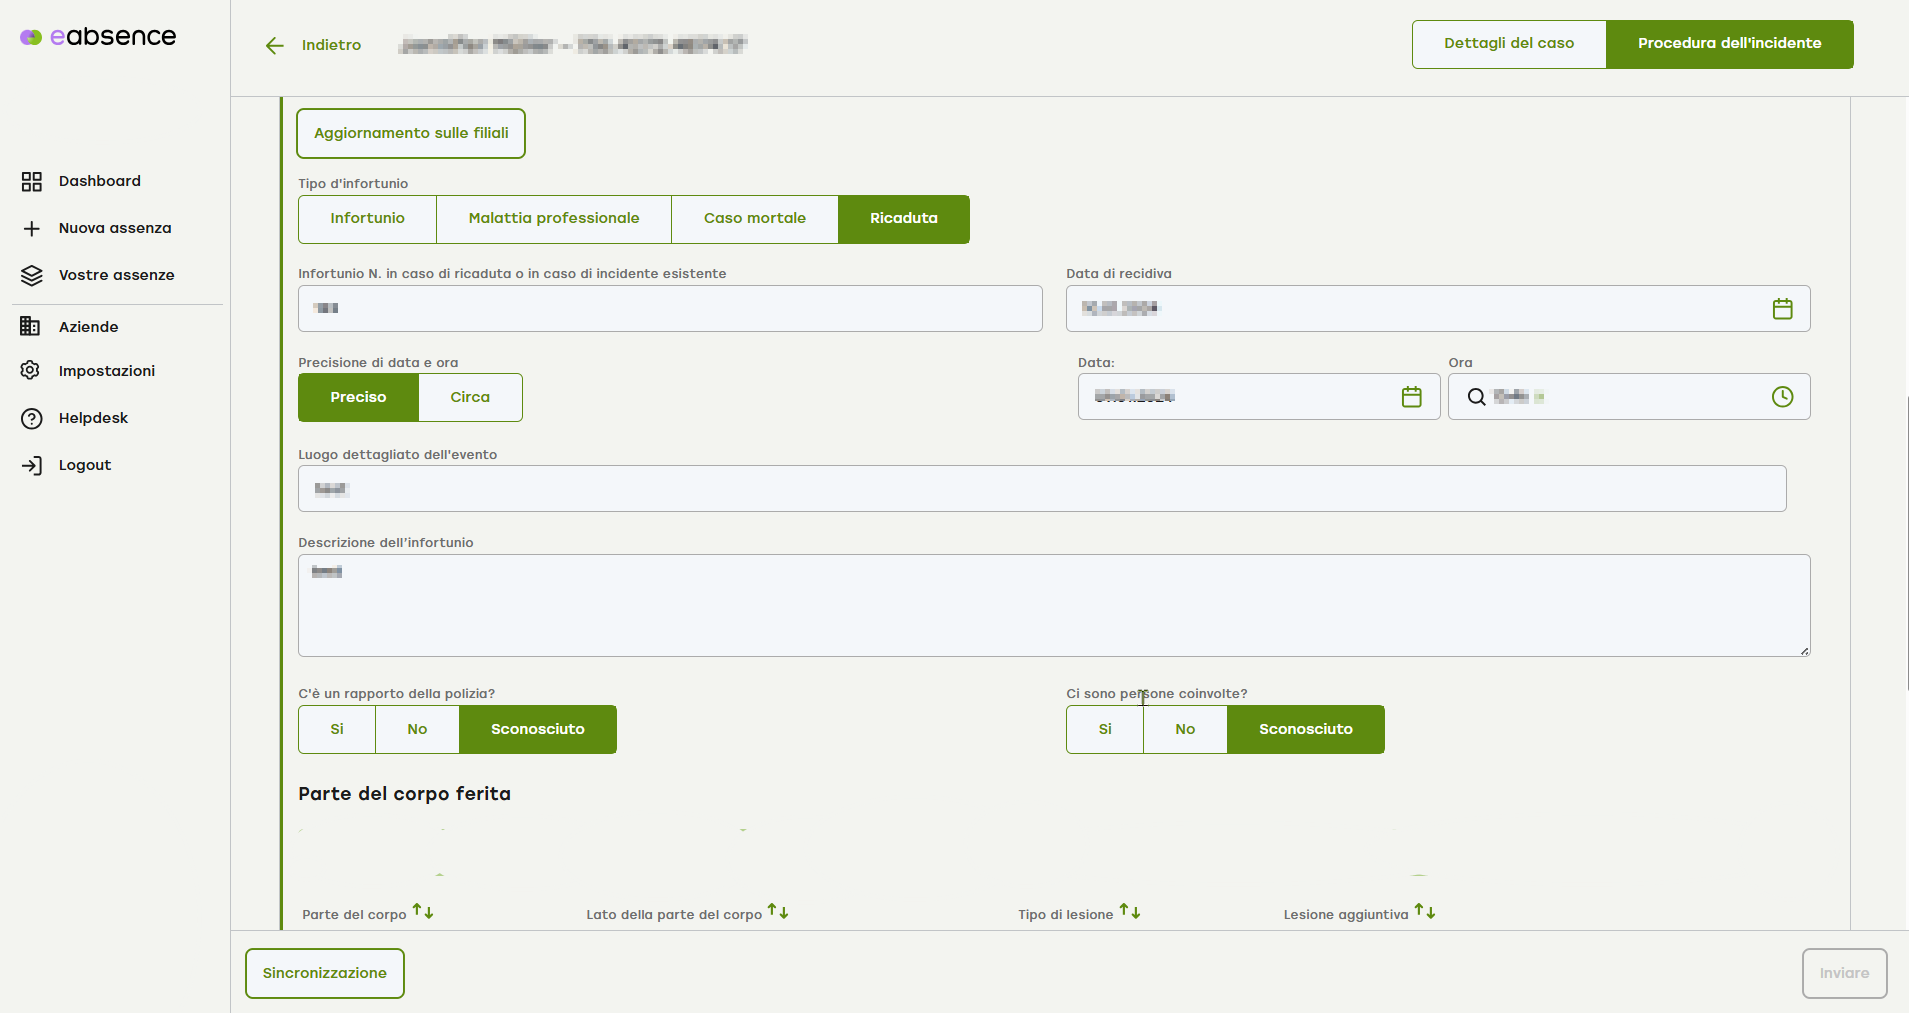Click Aggiornamento sulle filiali button

[411, 133]
